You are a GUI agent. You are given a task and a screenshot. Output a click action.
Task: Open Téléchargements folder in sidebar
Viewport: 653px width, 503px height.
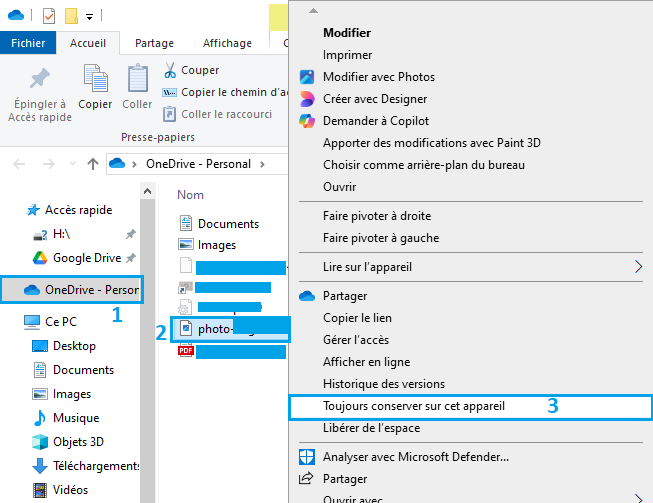[x=96, y=466]
